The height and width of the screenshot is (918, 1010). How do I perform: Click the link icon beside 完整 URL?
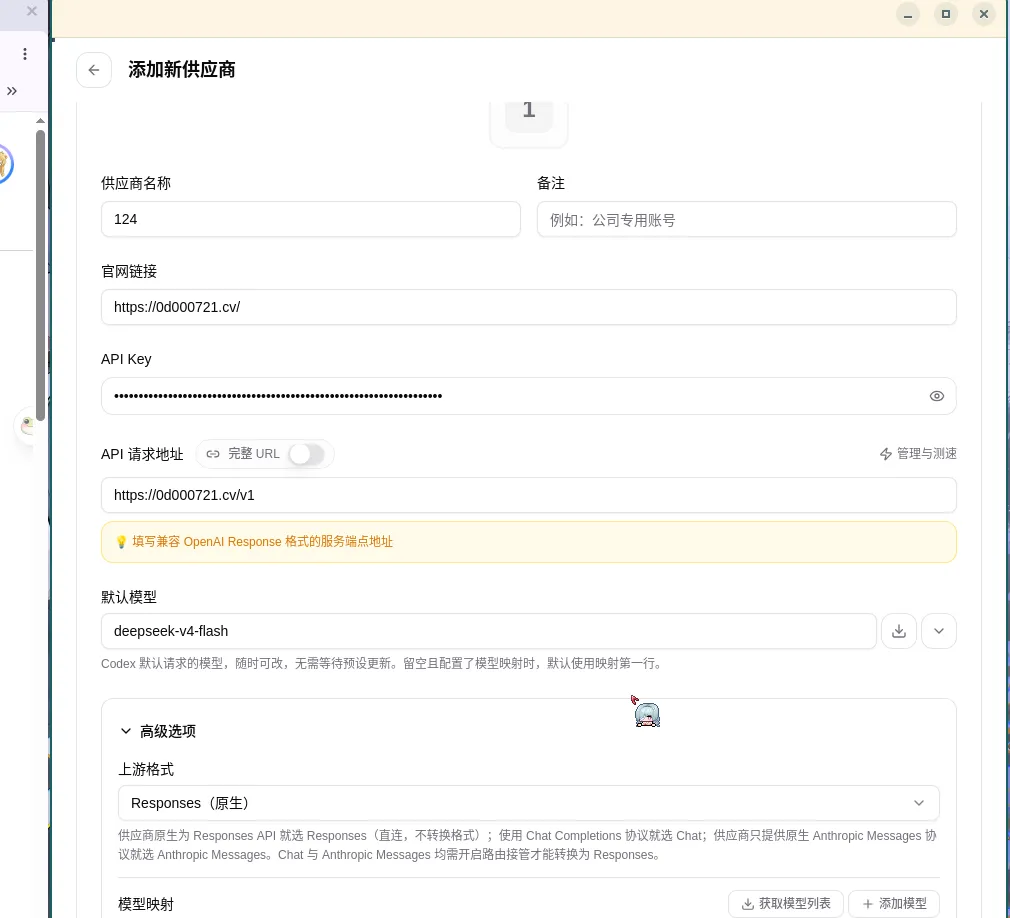(213, 454)
